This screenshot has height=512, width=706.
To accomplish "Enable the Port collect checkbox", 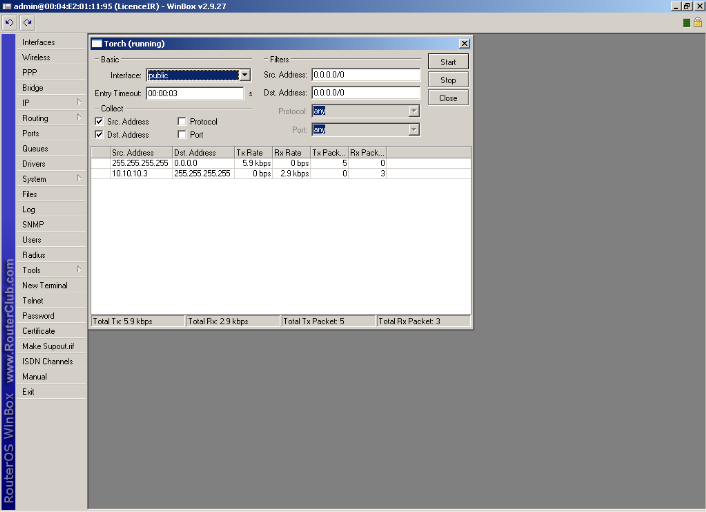I will pos(181,134).
